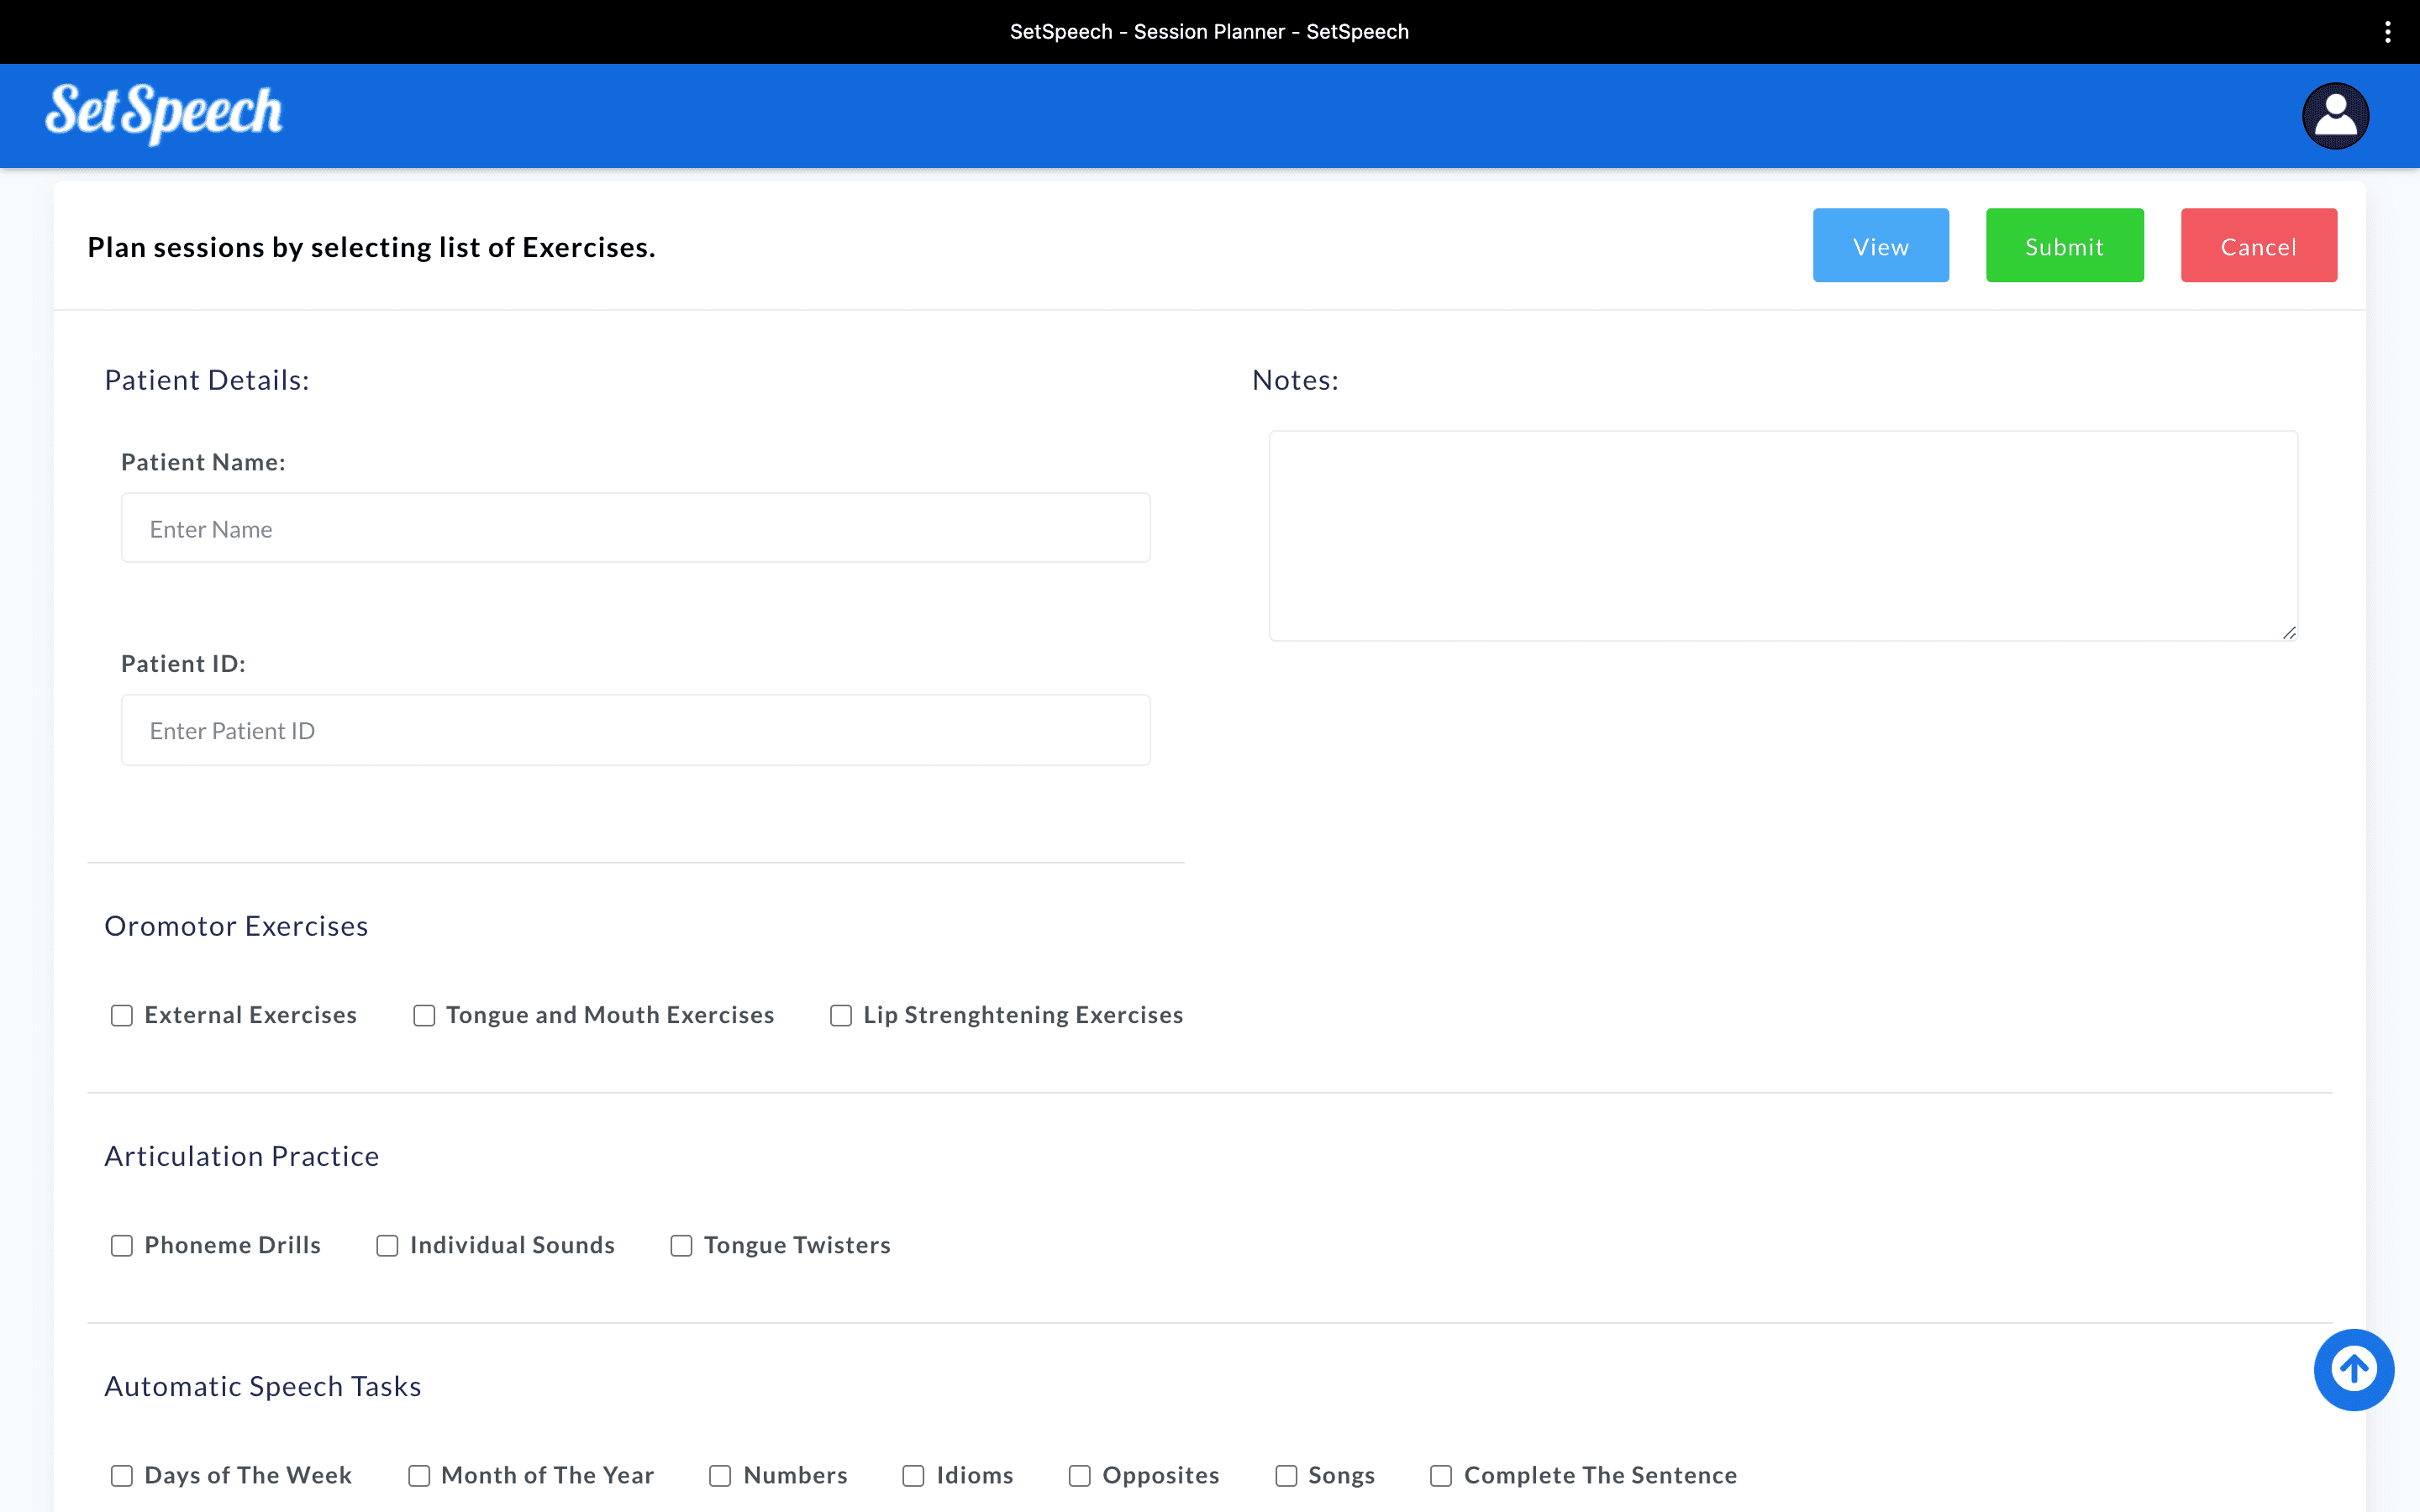Toggle Individual Sounds checkbox

point(387,1246)
